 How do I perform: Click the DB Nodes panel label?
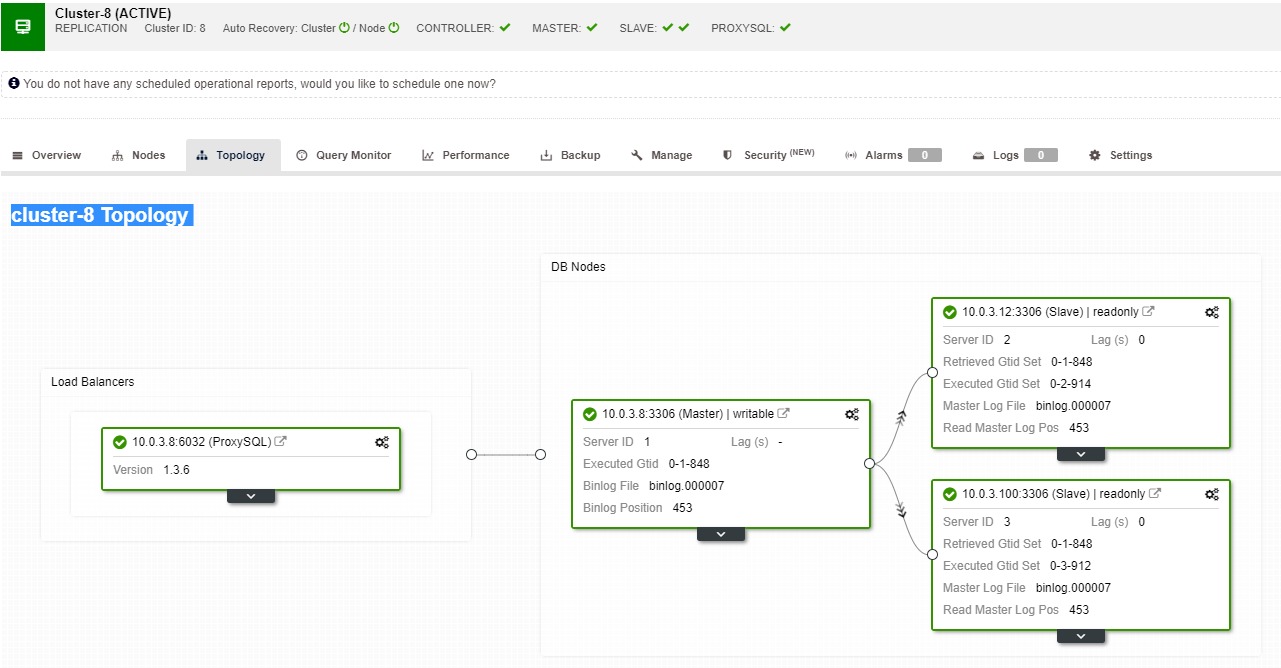[578, 267]
